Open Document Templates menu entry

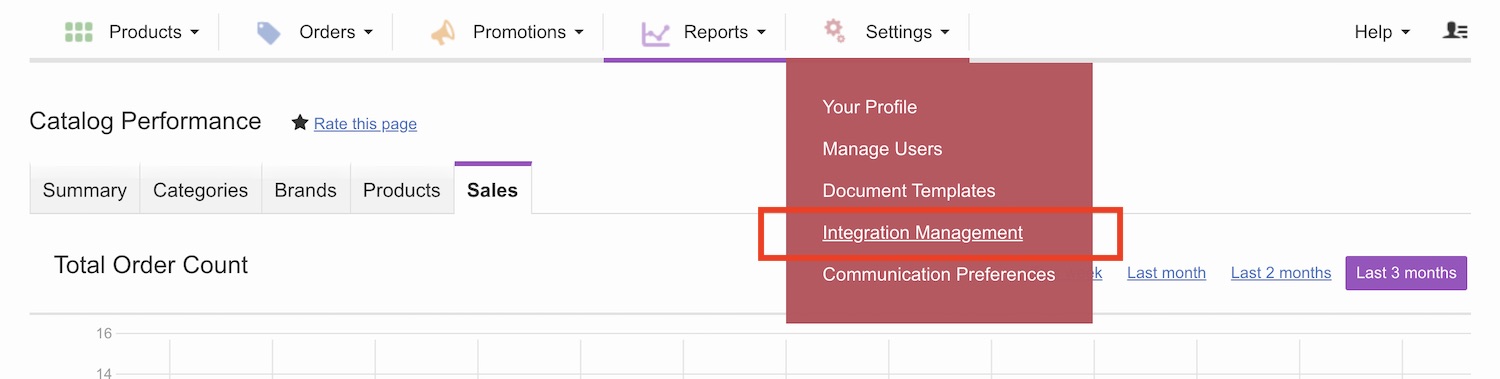tap(909, 191)
